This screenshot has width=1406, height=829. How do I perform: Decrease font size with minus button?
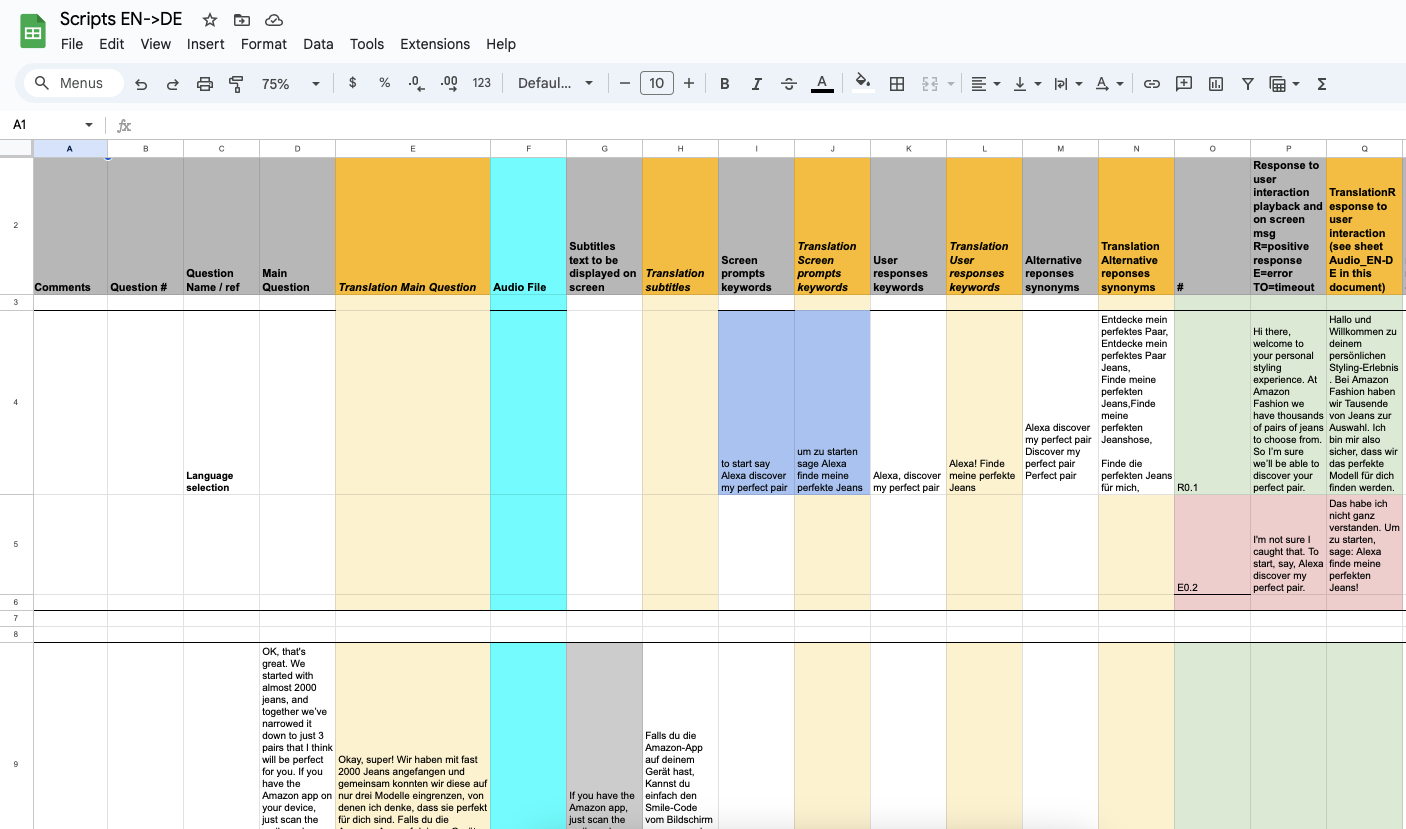625,83
